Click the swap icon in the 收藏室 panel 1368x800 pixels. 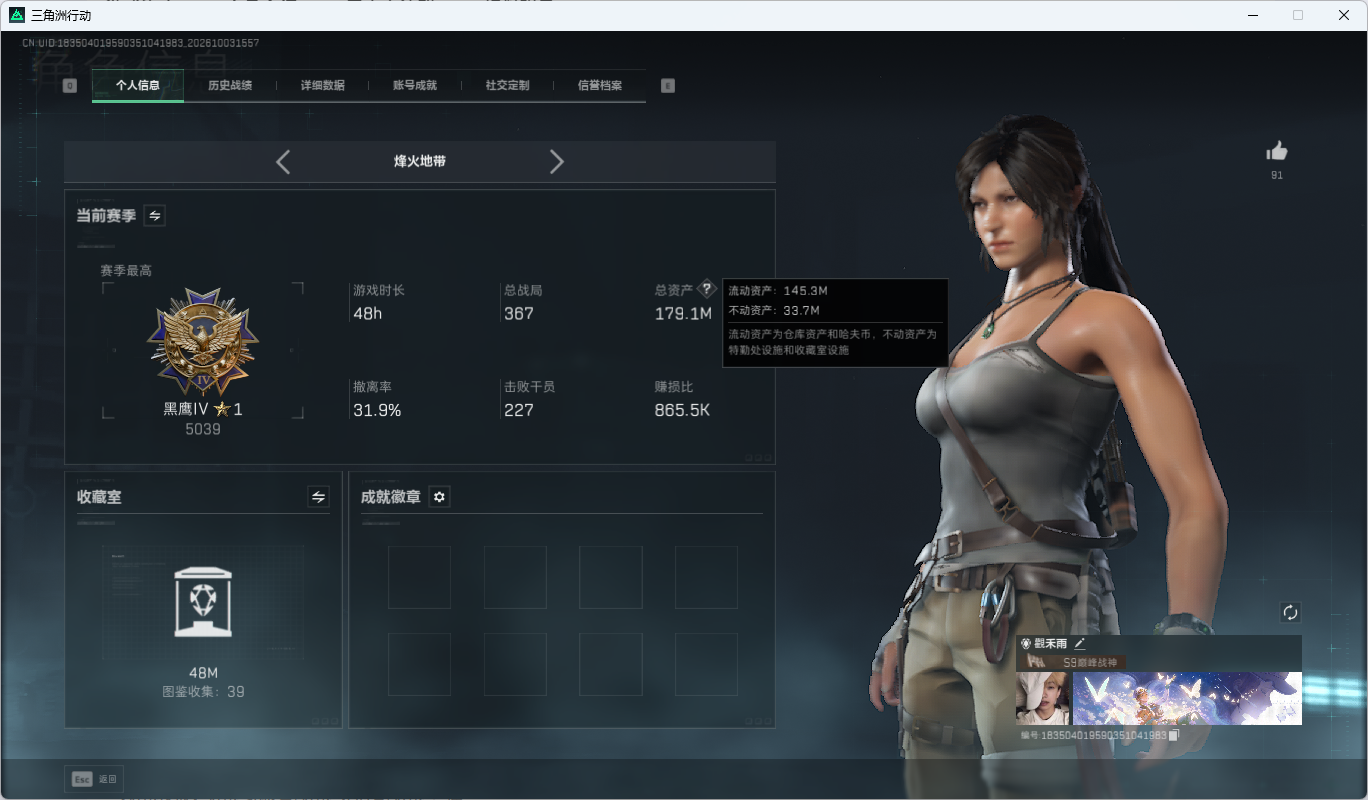point(318,497)
